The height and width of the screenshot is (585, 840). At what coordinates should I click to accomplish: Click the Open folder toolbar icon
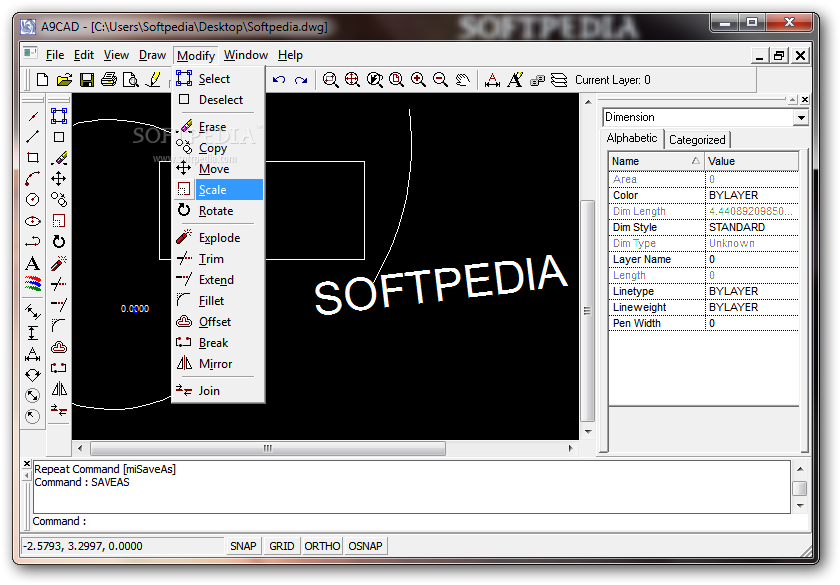pyautogui.click(x=64, y=80)
